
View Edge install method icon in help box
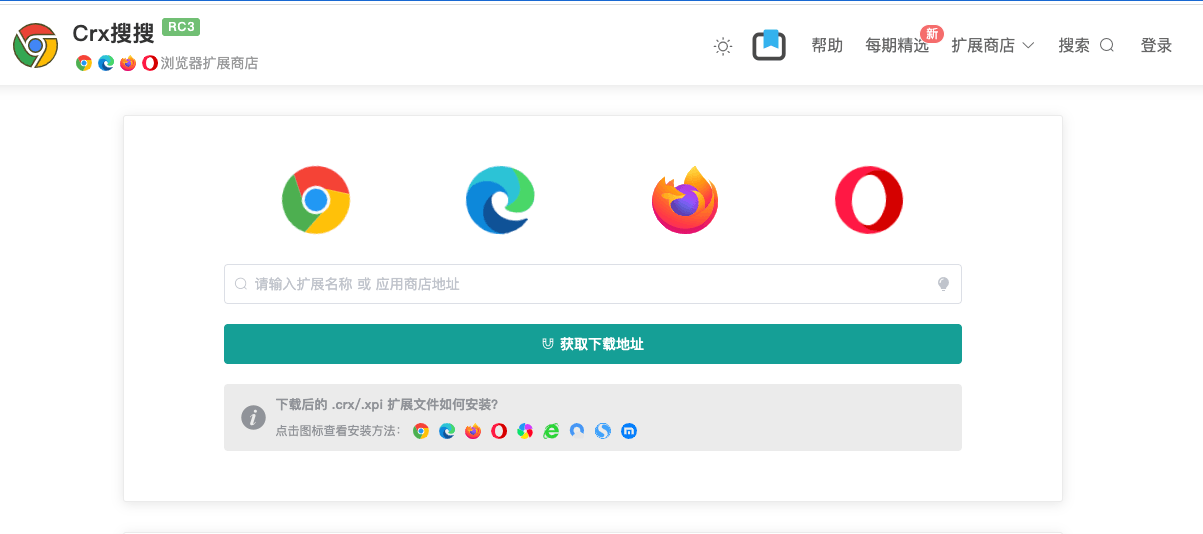(447, 431)
